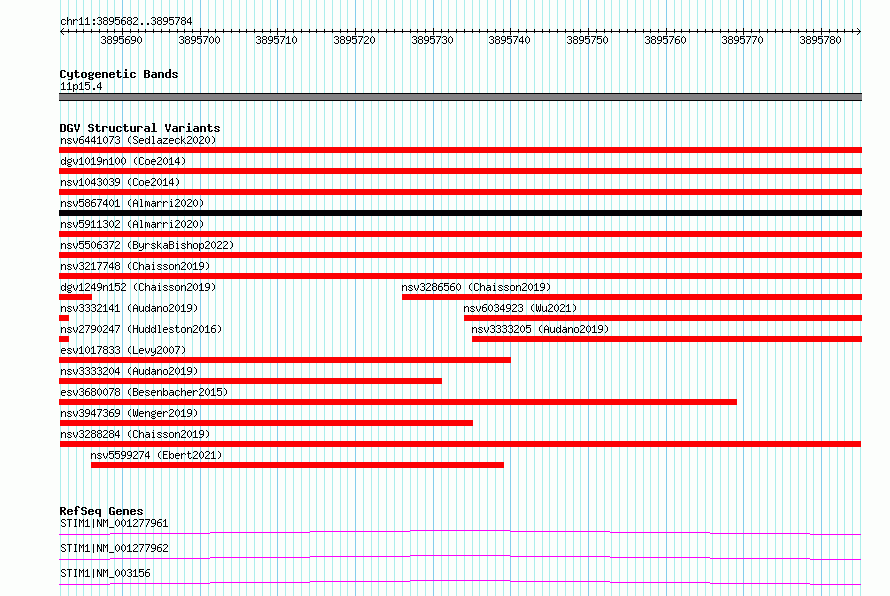
Task: Open variant nsv3333204 (Audano2019) label
Action: click(129, 371)
